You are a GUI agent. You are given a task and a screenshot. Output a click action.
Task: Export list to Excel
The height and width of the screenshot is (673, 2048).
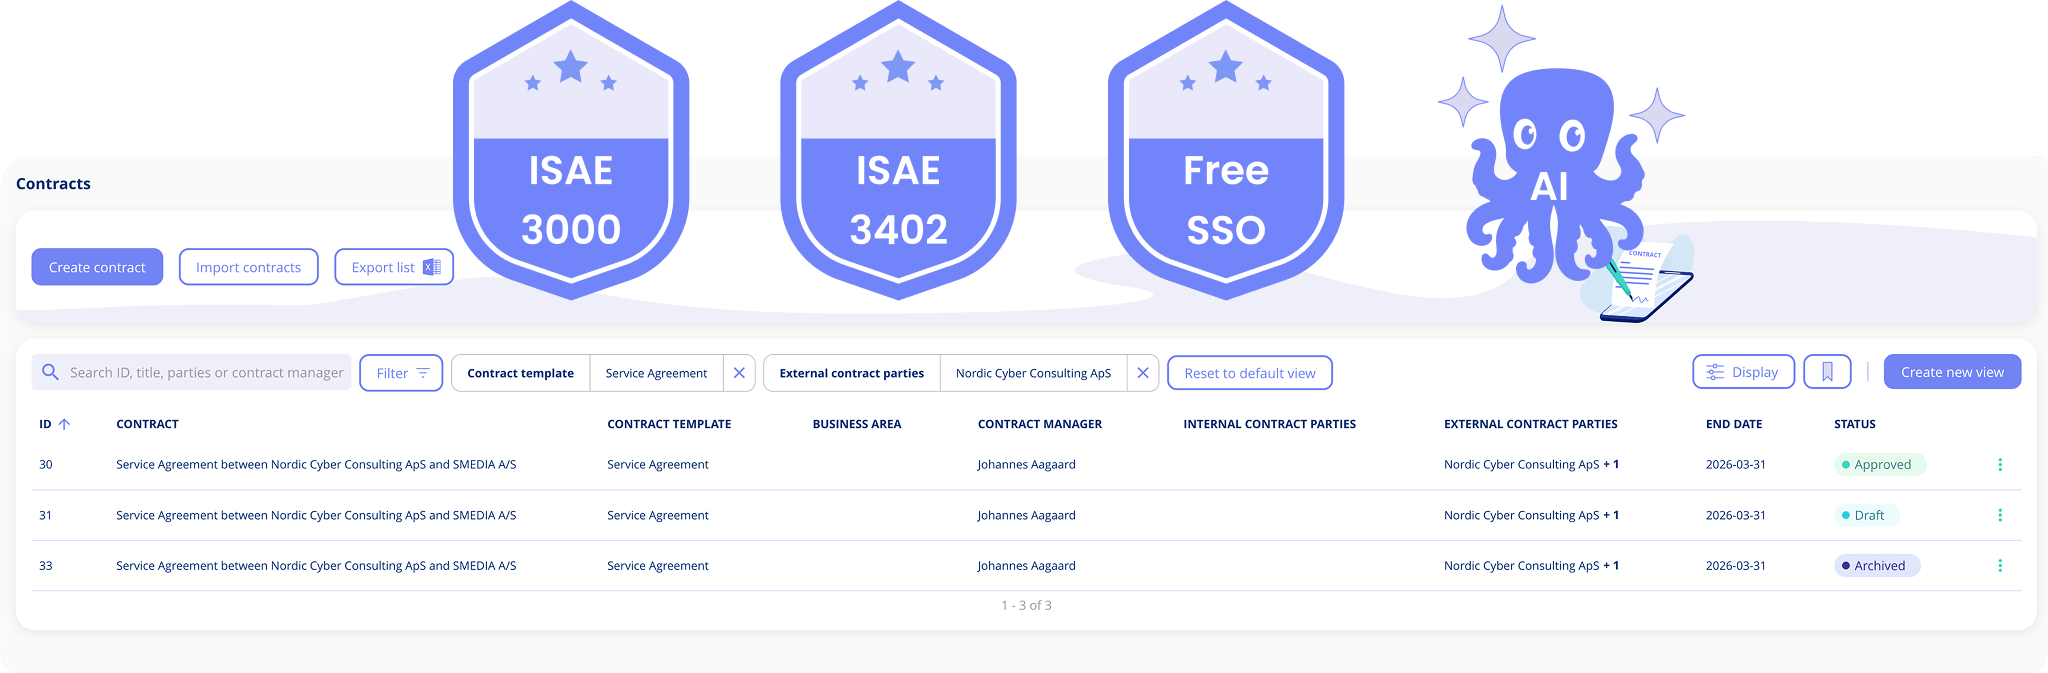coord(394,267)
